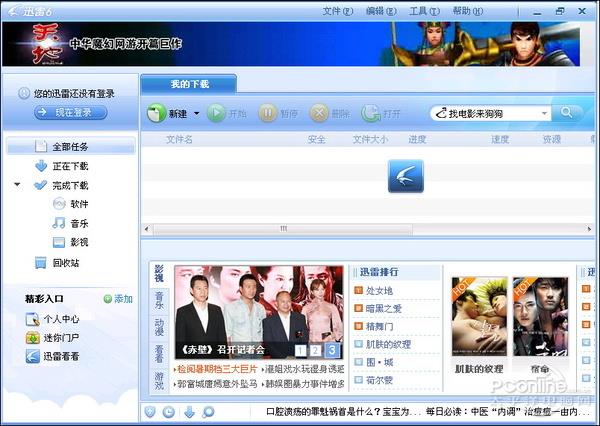Open the 文件(F) menu

[x=337, y=11]
